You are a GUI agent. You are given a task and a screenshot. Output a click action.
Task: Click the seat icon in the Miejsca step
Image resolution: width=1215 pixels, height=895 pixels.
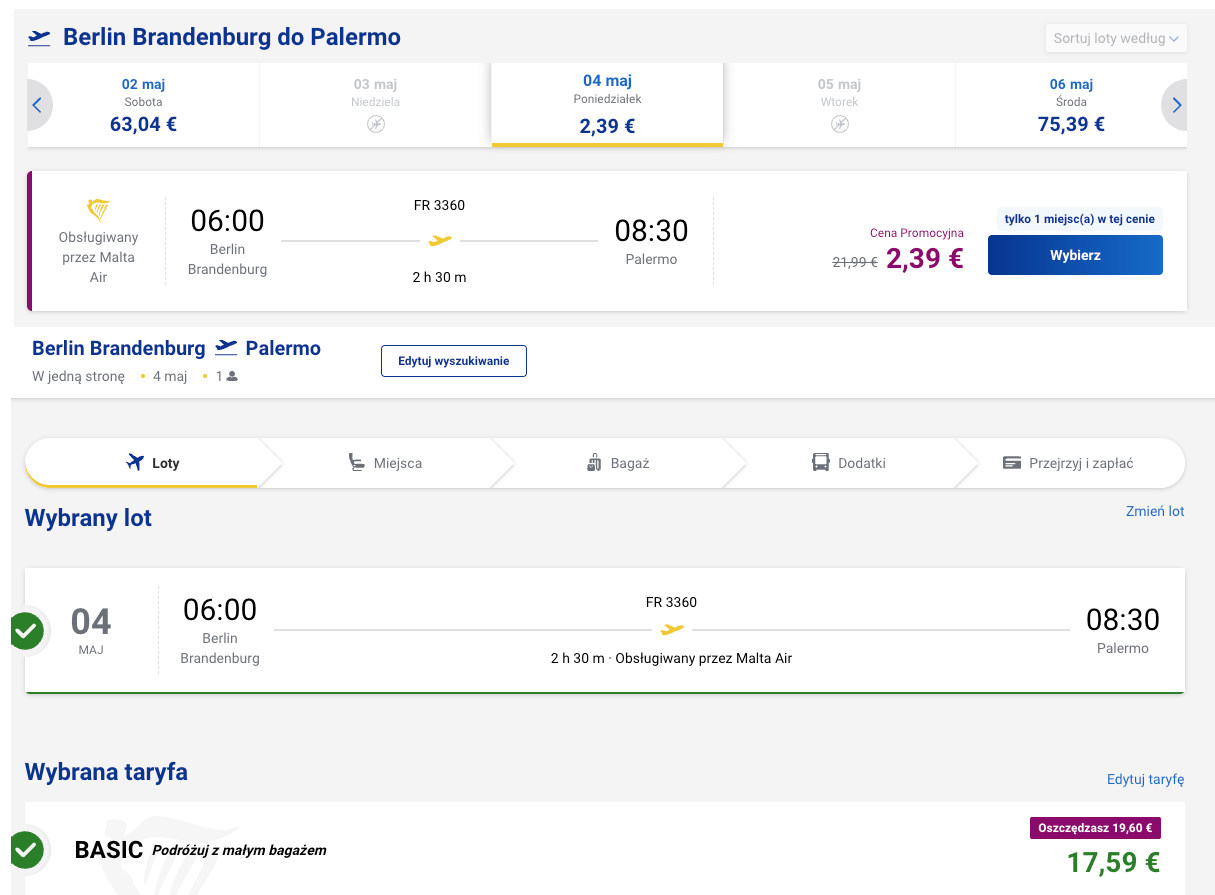pos(357,462)
